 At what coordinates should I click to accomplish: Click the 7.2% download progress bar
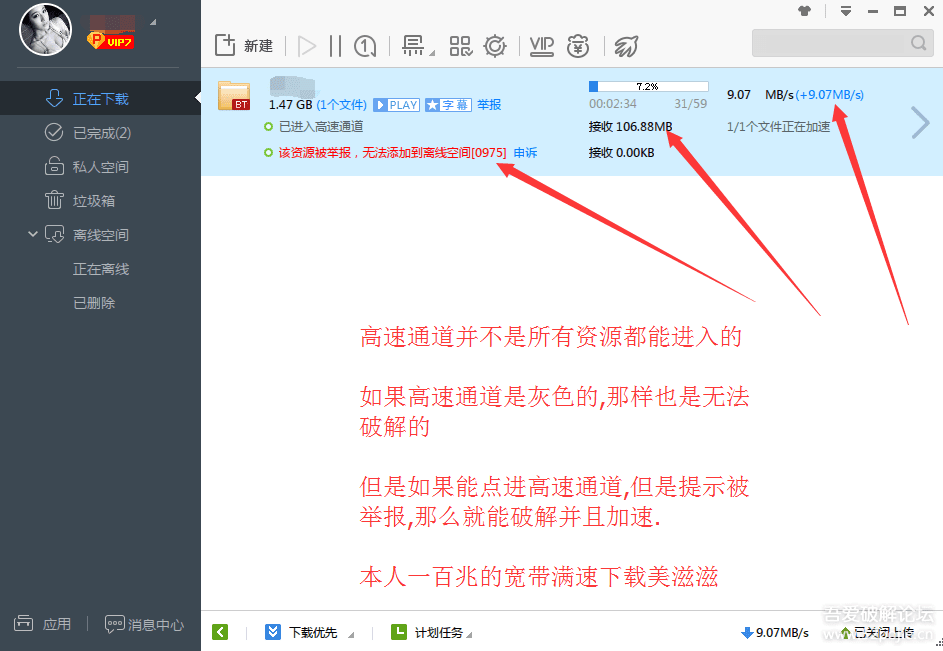pos(648,86)
